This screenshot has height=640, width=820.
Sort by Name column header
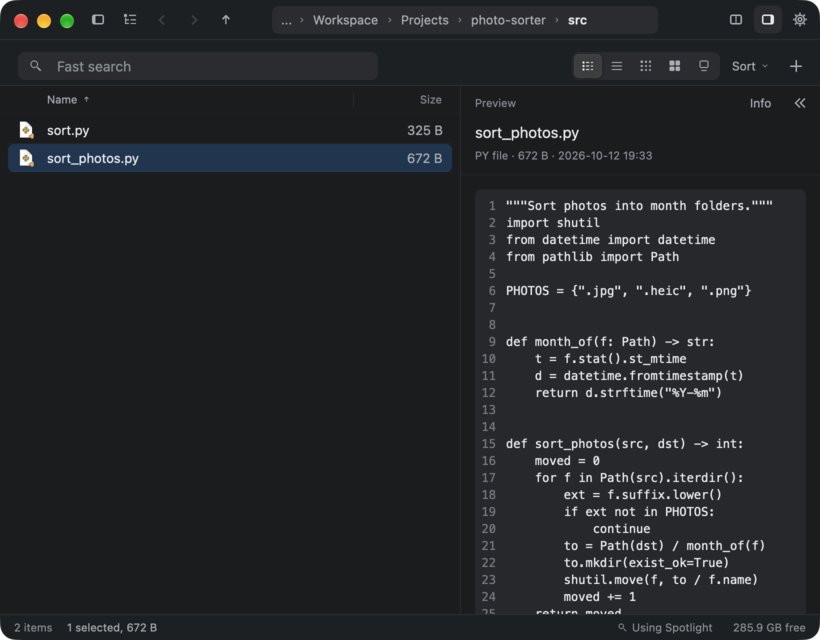(62, 100)
